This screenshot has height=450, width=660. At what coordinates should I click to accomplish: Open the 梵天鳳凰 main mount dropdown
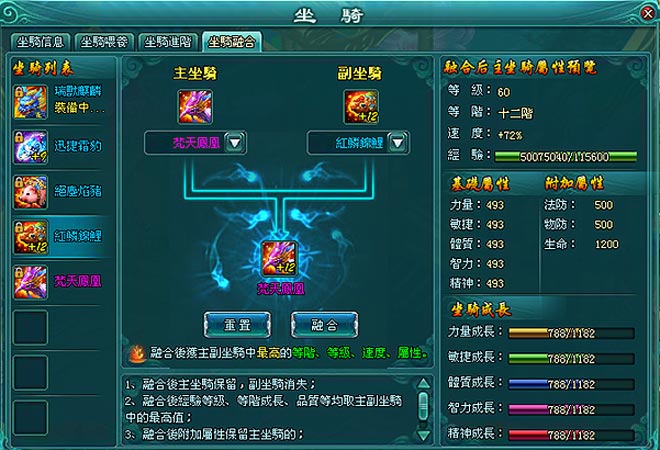pos(234,143)
